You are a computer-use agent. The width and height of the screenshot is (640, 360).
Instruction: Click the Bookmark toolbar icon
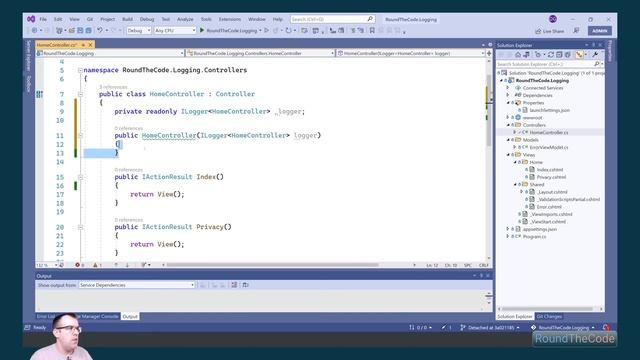tap(372, 30)
